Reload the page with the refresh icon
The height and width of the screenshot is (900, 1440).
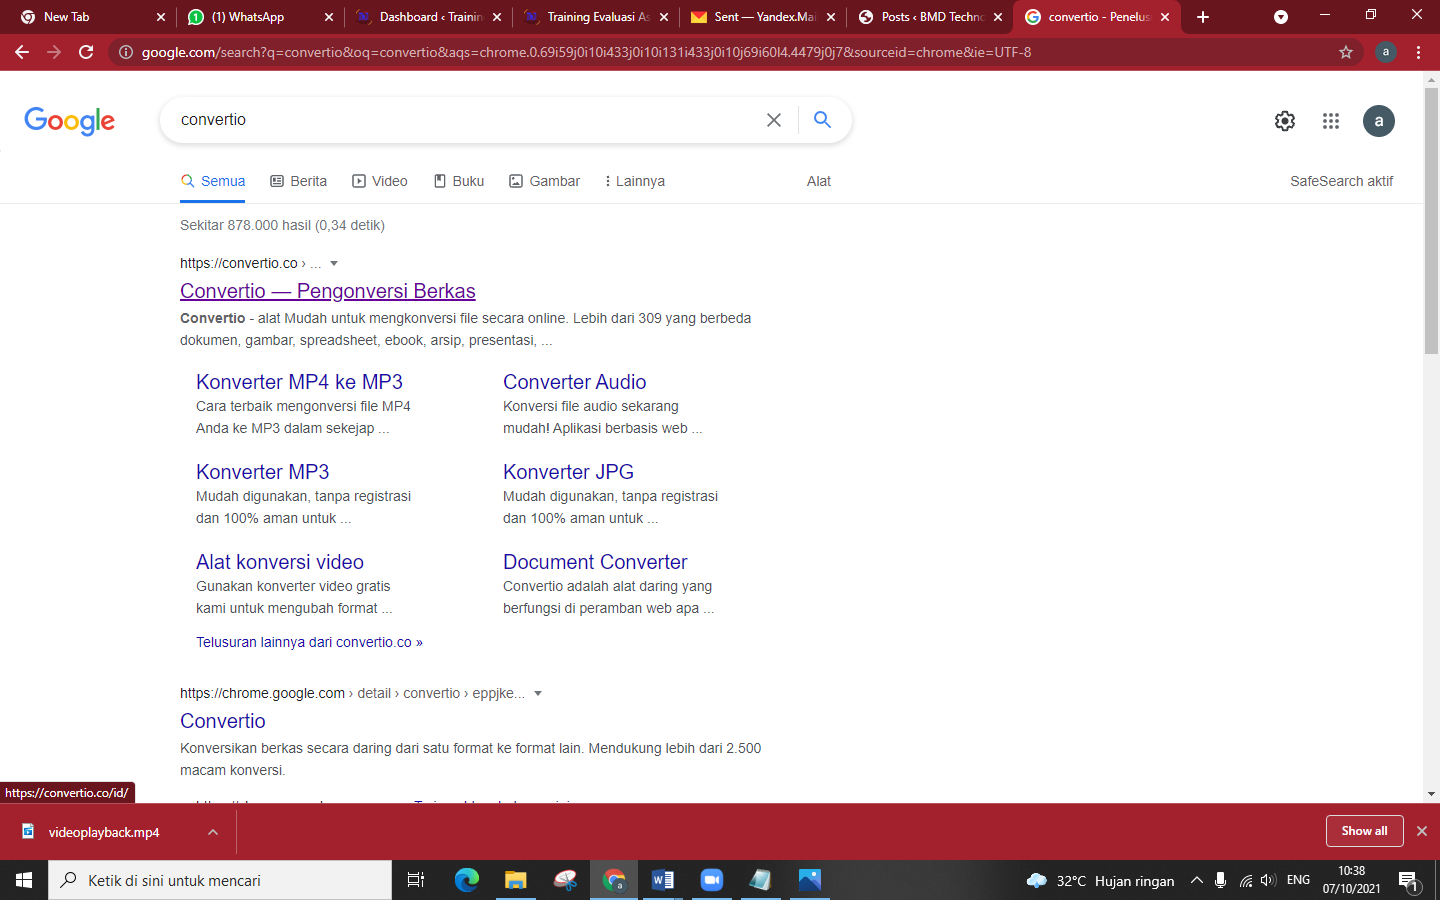click(x=85, y=52)
